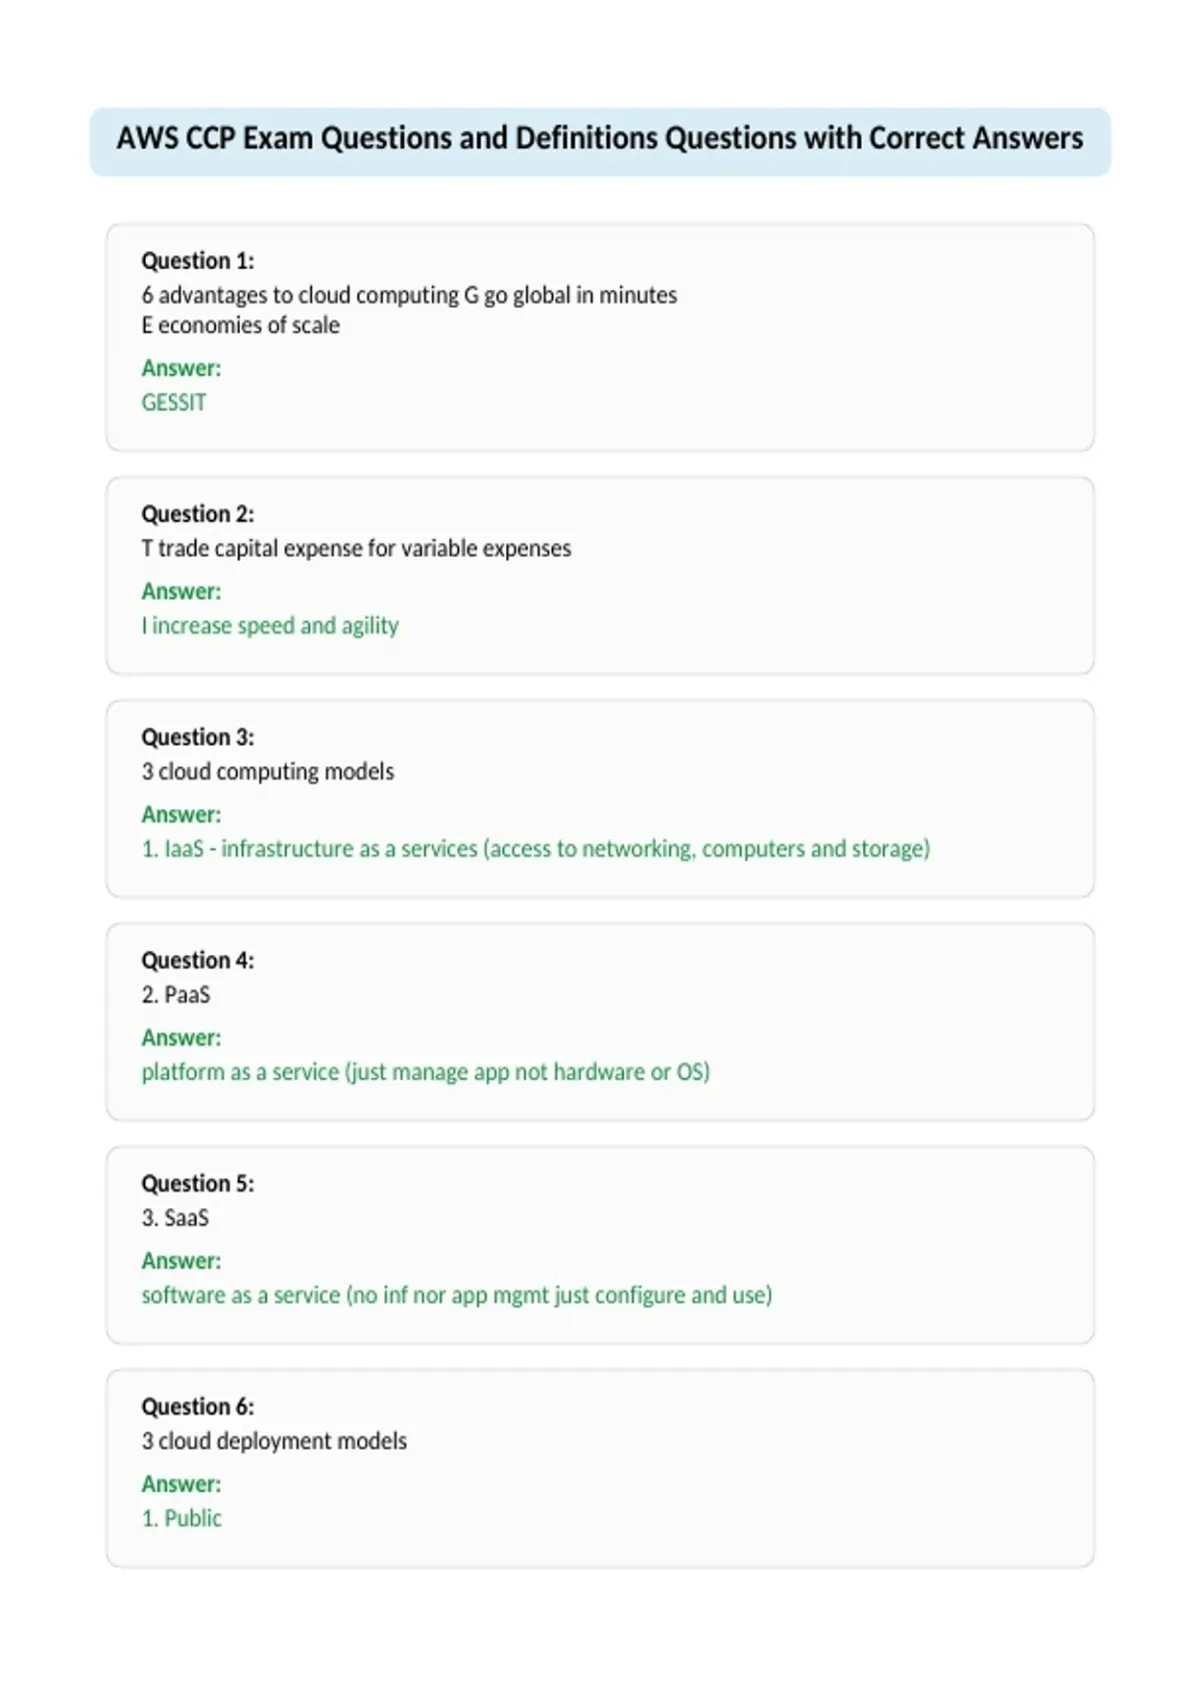1200x1700 pixels.
Task: Click 'I increase speed and agility' answer
Action: click(x=270, y=626)
